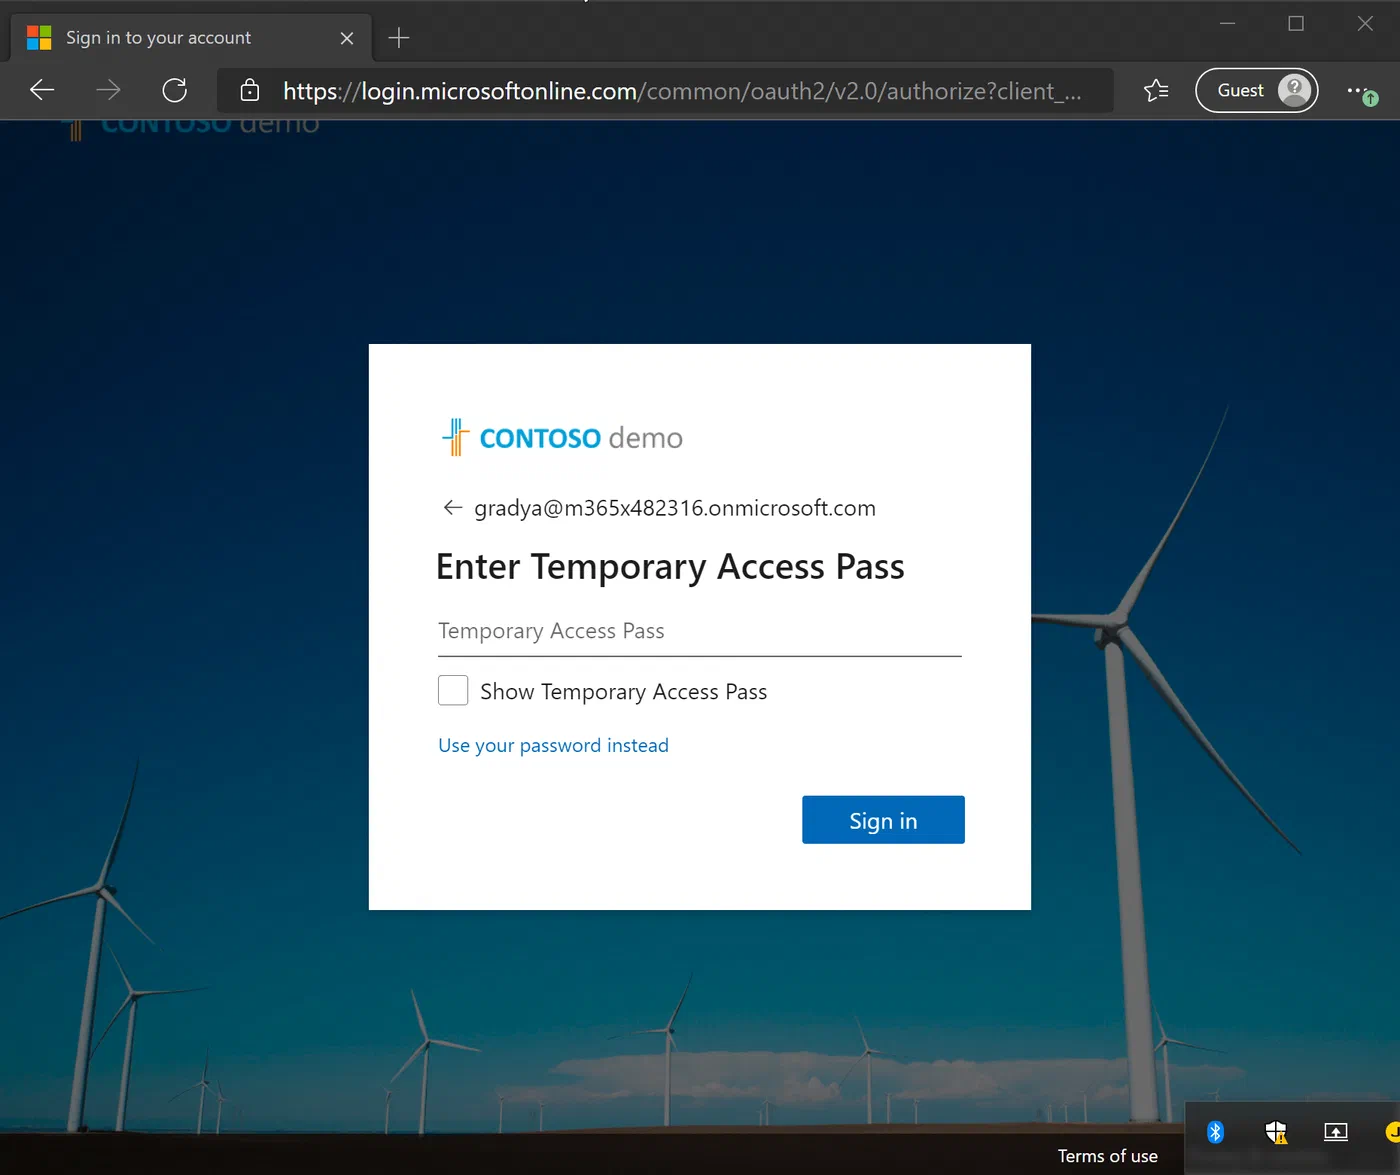The width and height of the screenshot is (1400, 1175).
Task: Reload the sign-in page
Action: pos(175,90)
